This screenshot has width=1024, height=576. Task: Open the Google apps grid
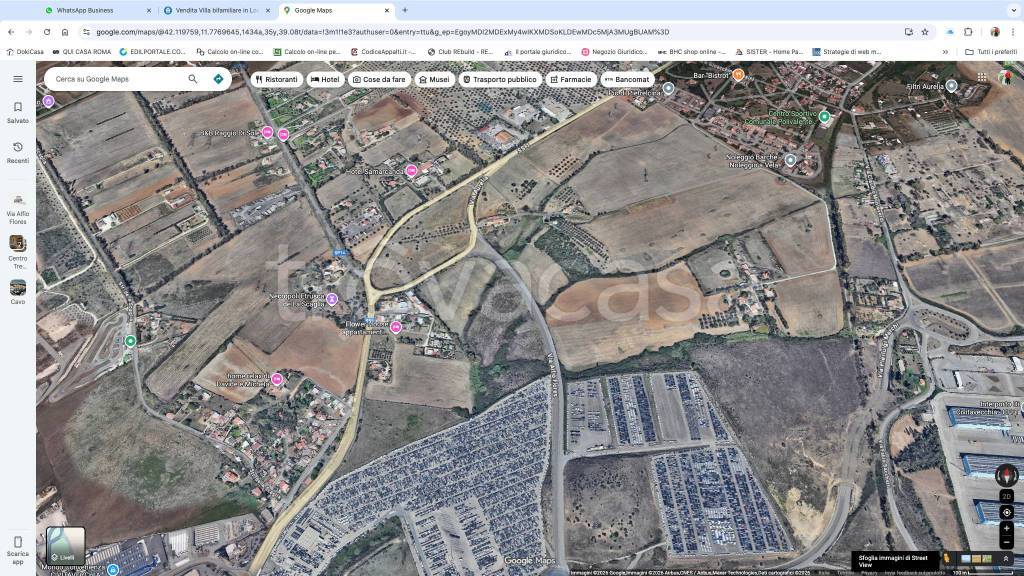pos(981,78)
